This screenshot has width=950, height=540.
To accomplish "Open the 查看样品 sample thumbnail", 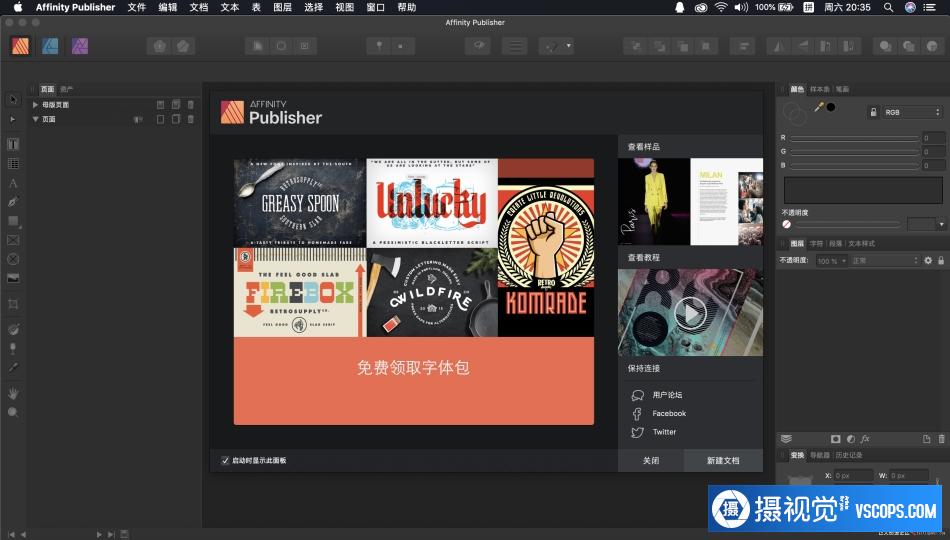I will click(x=690, y=201).
